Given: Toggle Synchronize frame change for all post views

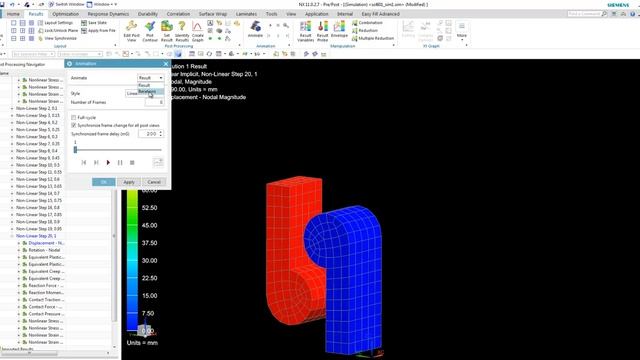Looking at the screenshot, I should click(x=73, y=125).
